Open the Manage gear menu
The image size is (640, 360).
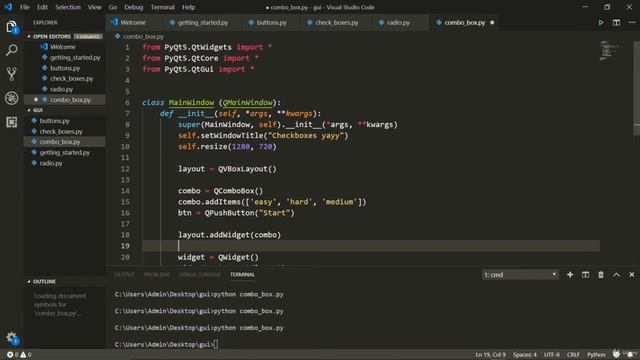pos(11,337)
